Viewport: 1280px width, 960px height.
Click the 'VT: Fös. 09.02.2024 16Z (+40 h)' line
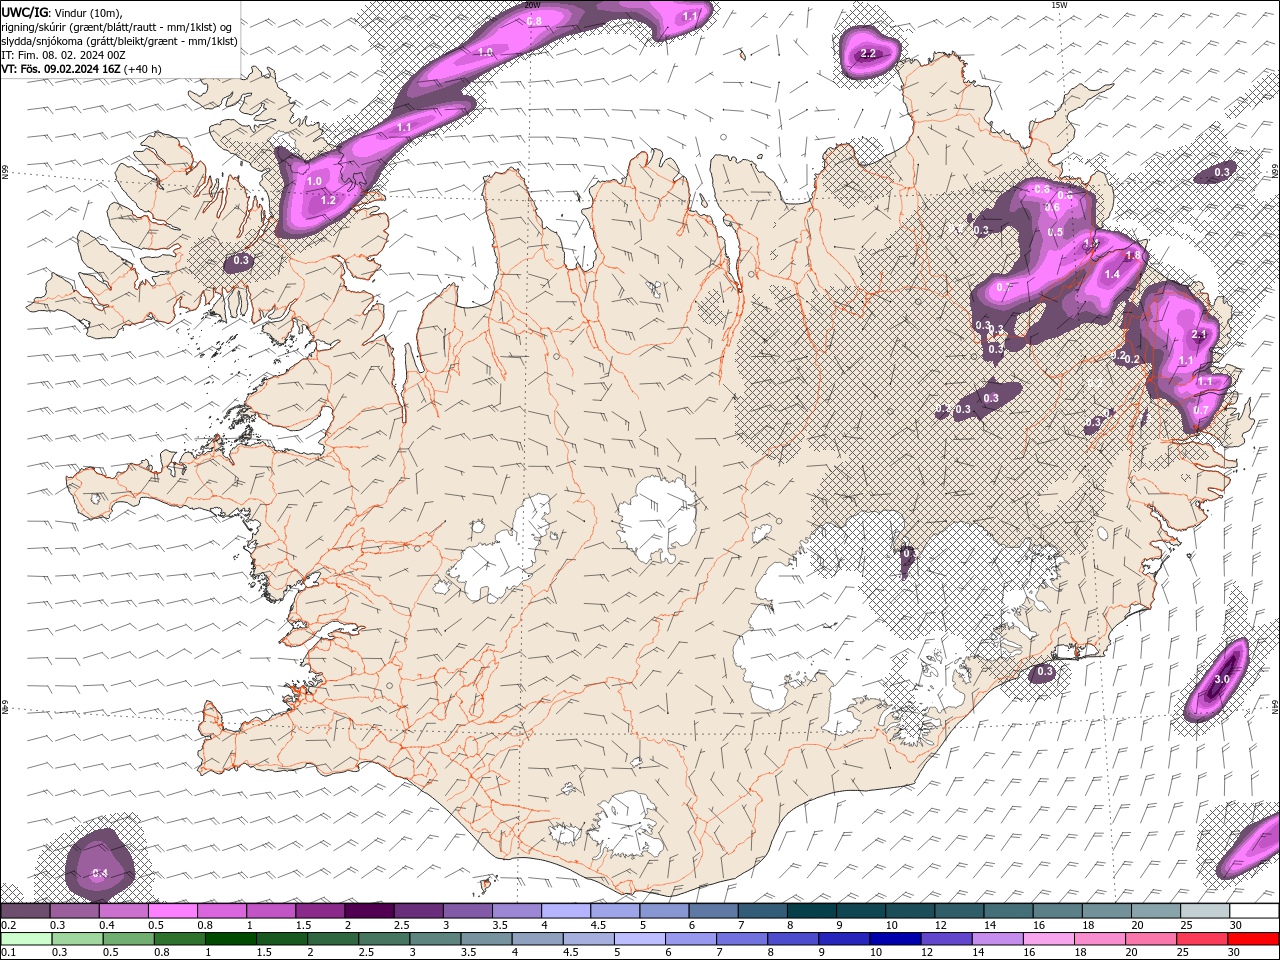[81, 69]
